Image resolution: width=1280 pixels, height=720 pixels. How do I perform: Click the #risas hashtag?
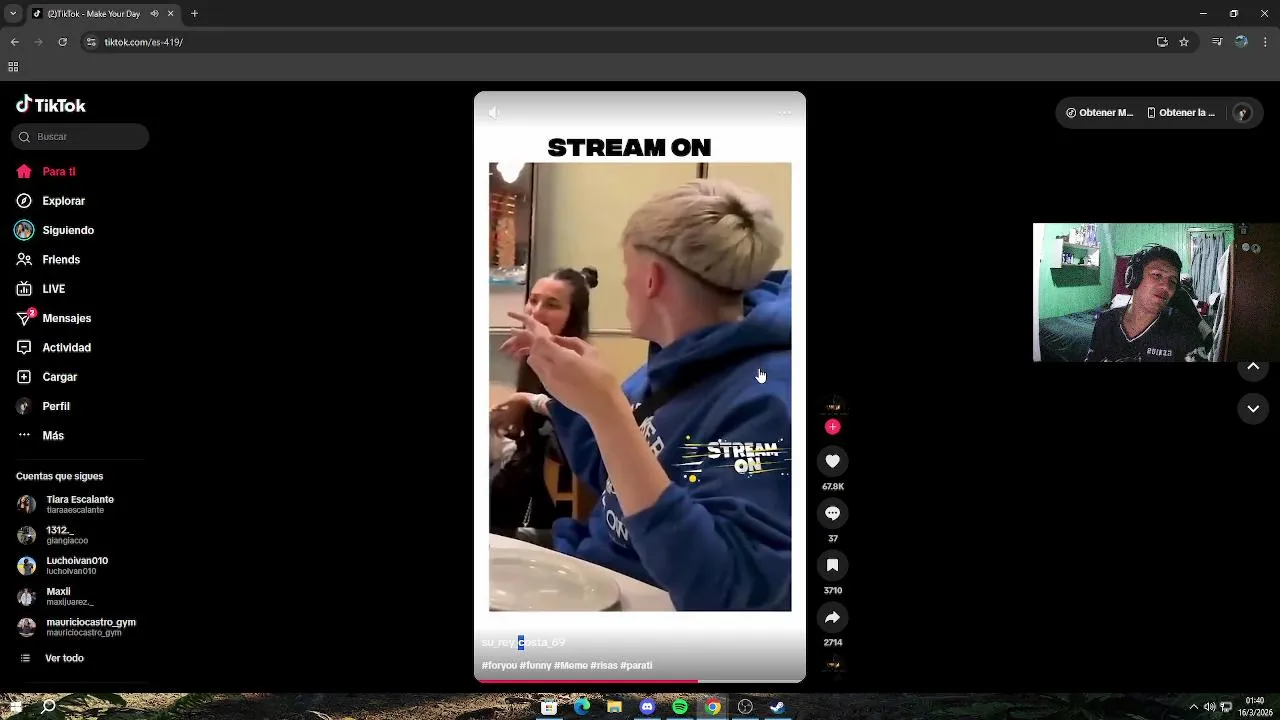604,666
